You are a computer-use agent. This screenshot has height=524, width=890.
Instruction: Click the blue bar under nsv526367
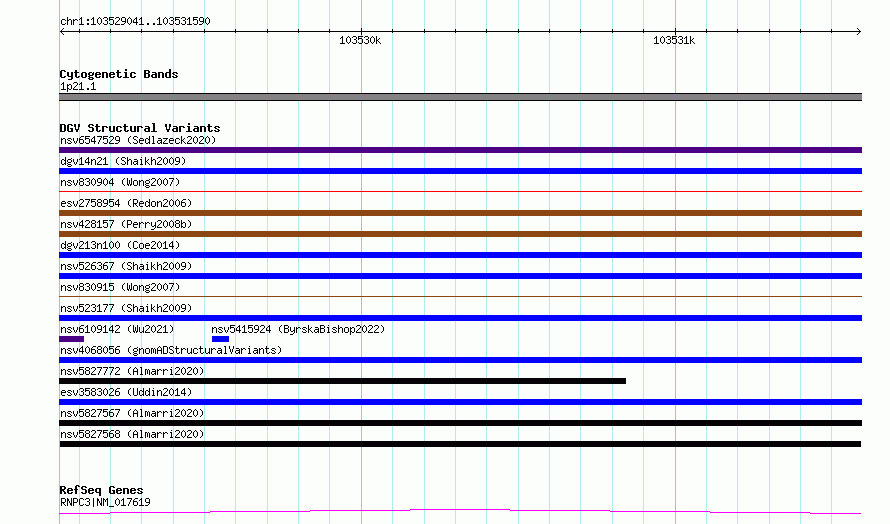(x=460, y=276)
